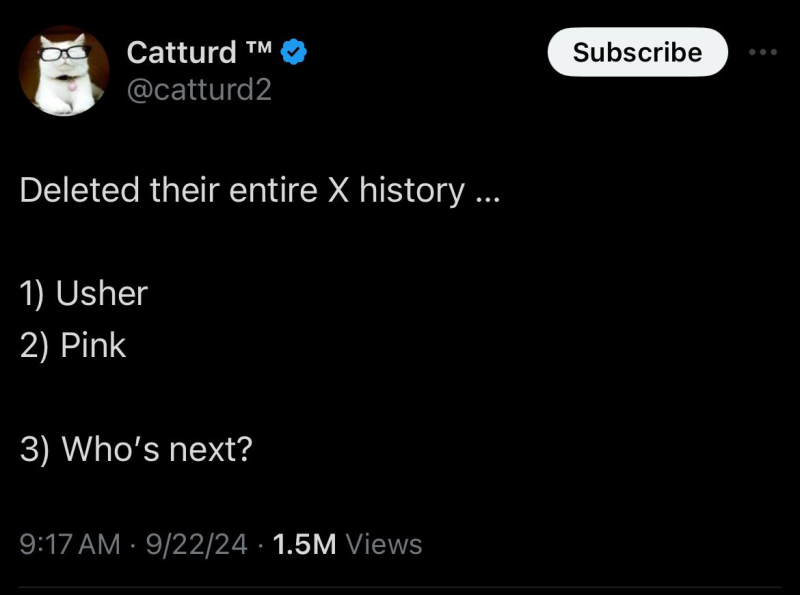Screen dimensions: 800x595
Task: Open the 9:17 AM timestamp
Action: tap(70, 544)
